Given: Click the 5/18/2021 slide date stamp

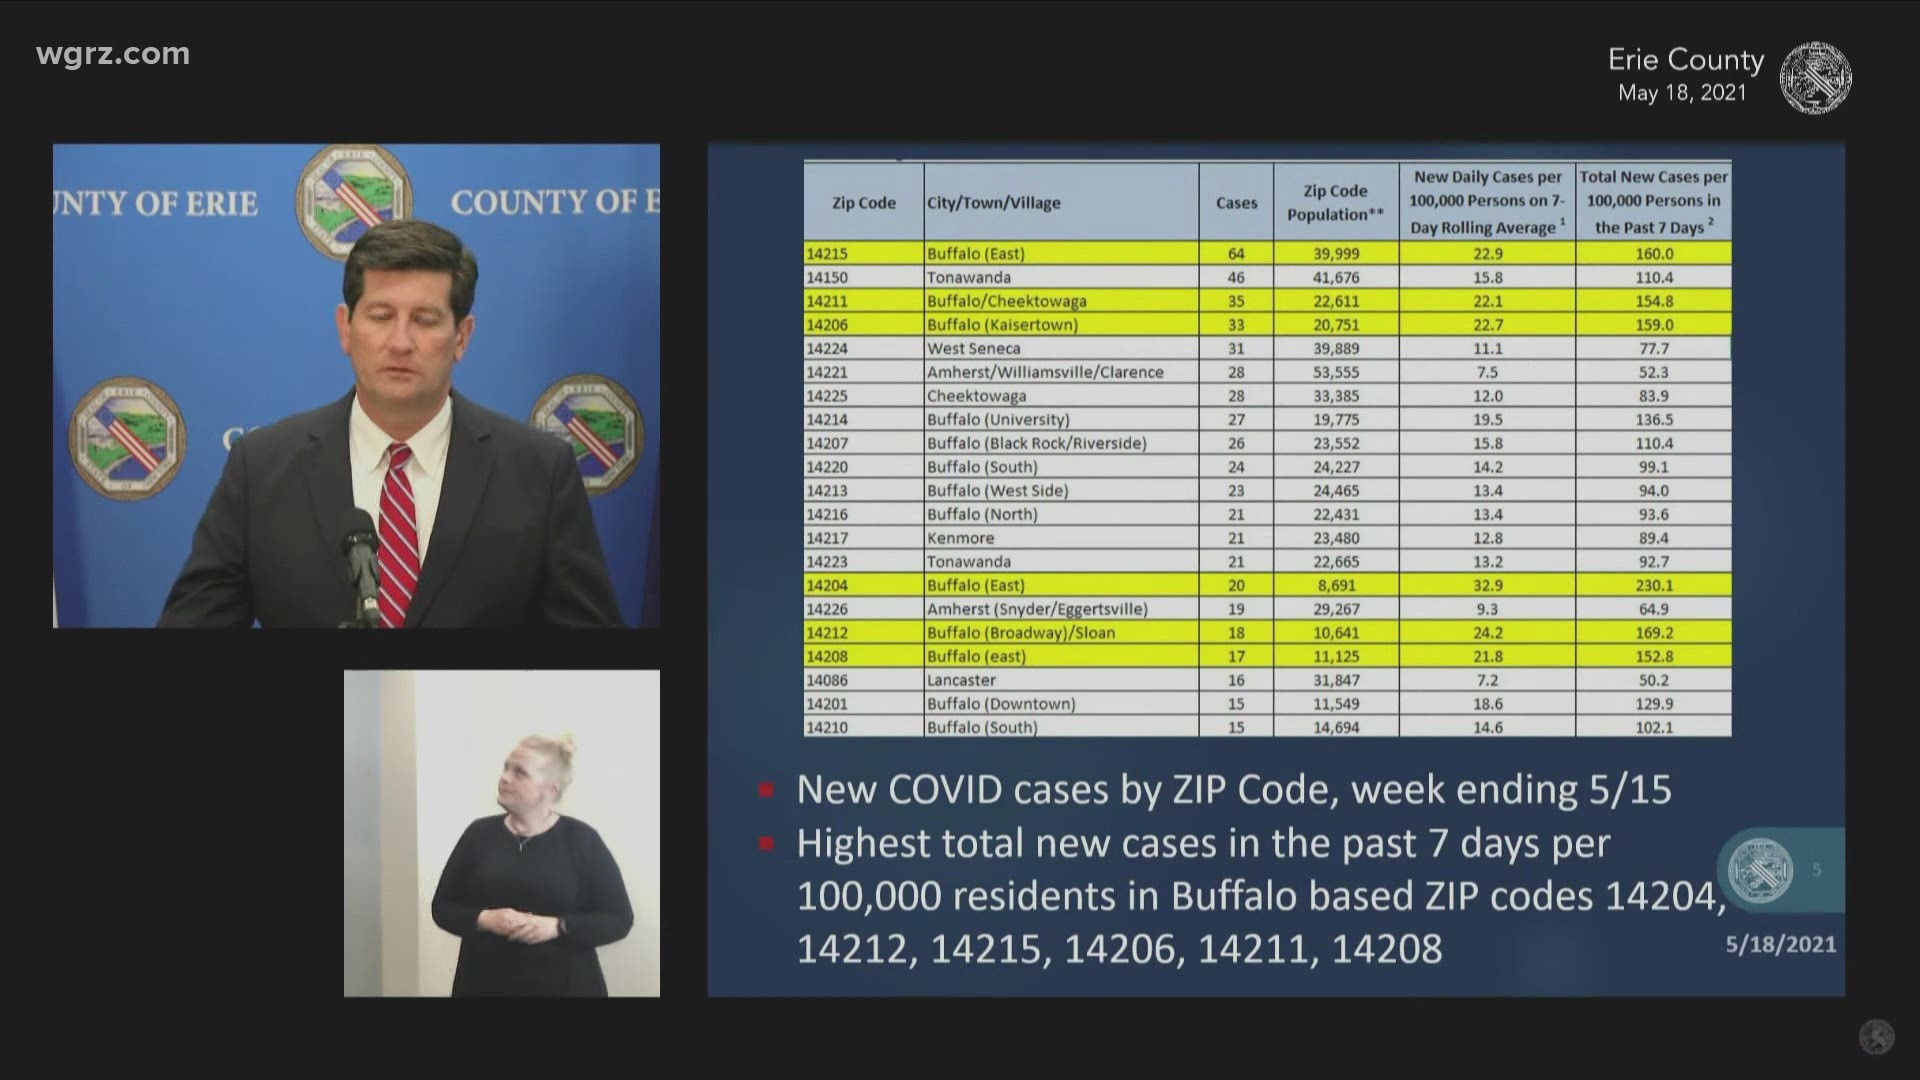Looking at the screenshot, I should point(1780,945).
